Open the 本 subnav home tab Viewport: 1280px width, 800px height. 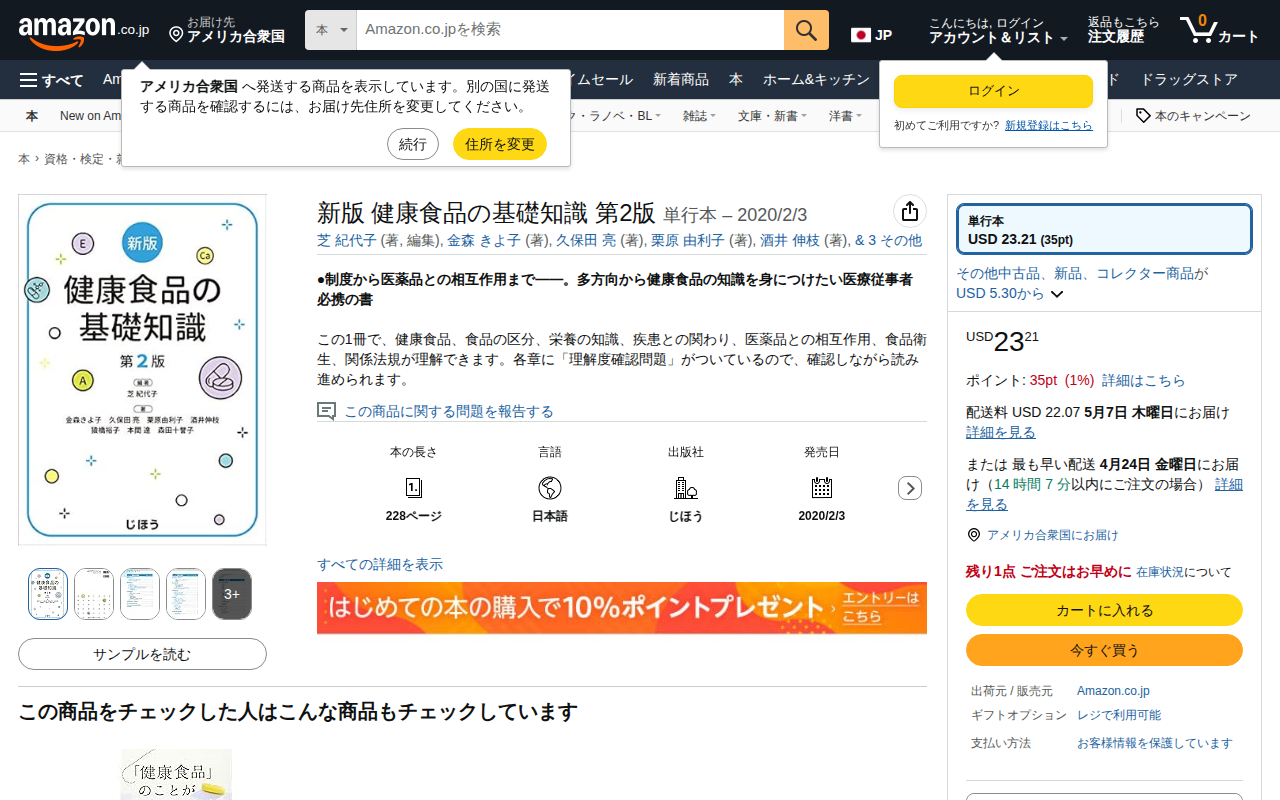(32, 116)
